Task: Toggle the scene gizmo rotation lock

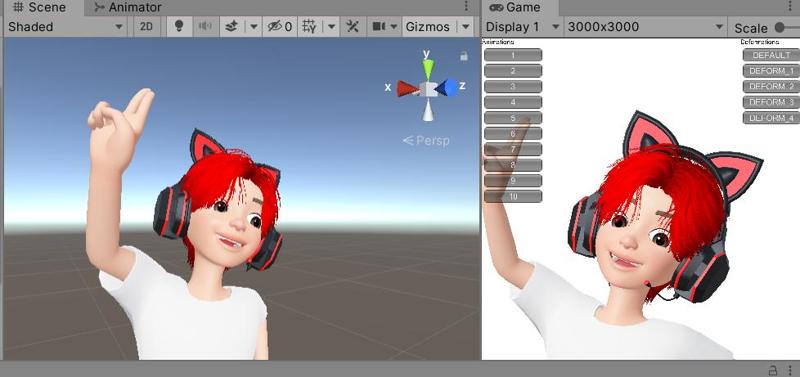Action: (x=464, y=56)
